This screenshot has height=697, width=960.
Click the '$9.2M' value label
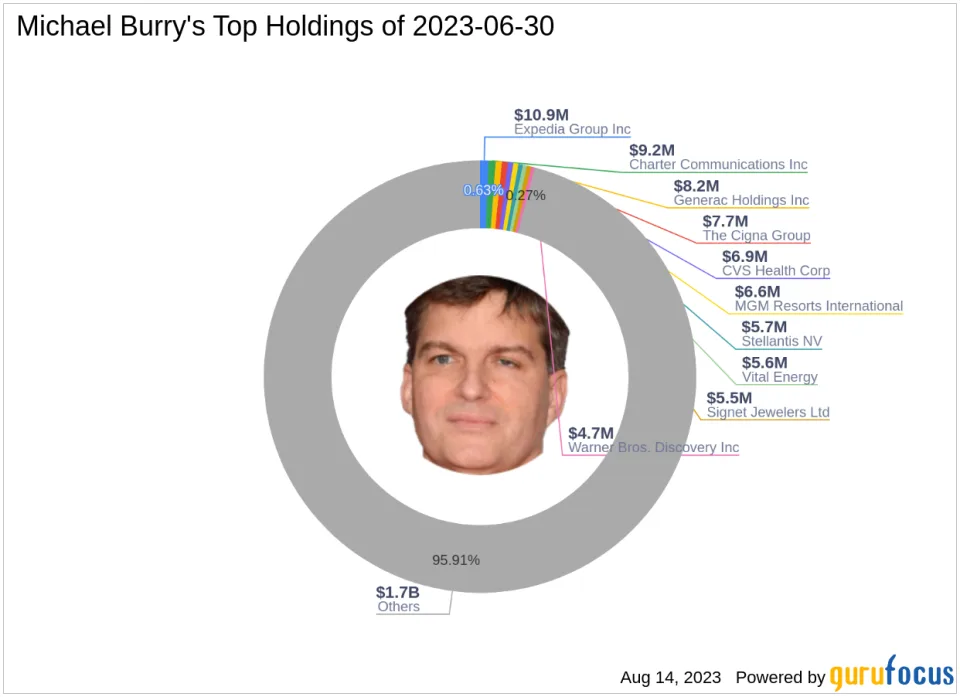(652, 151)
